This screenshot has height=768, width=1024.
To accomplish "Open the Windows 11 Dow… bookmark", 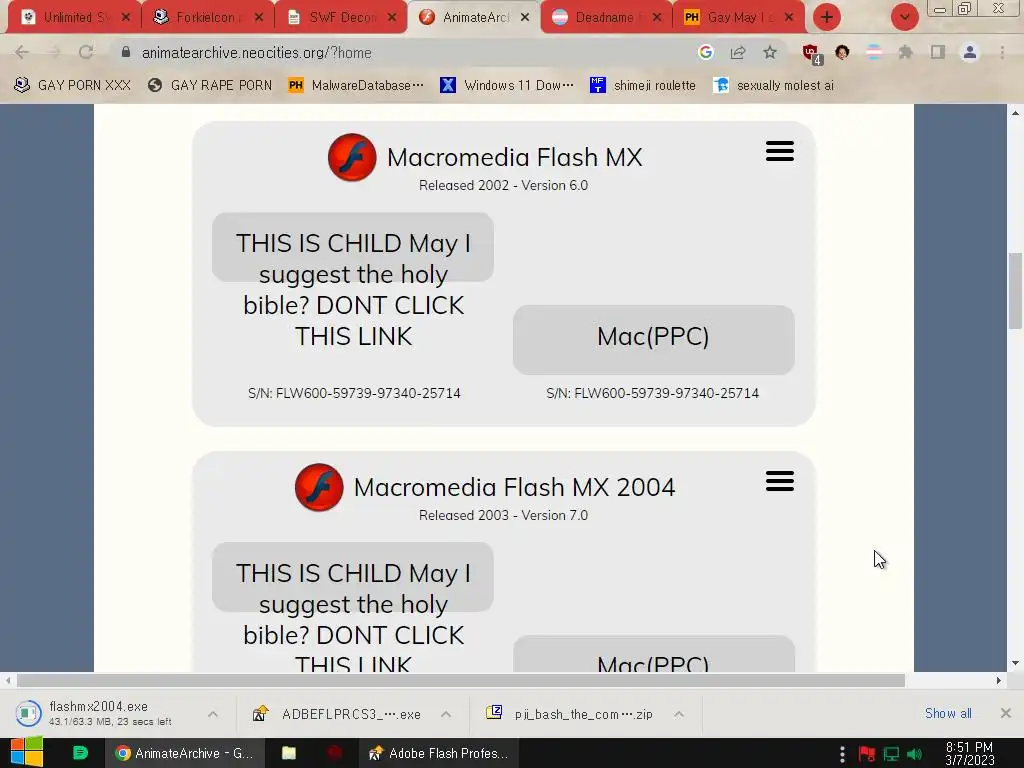I will pos(507,85).
